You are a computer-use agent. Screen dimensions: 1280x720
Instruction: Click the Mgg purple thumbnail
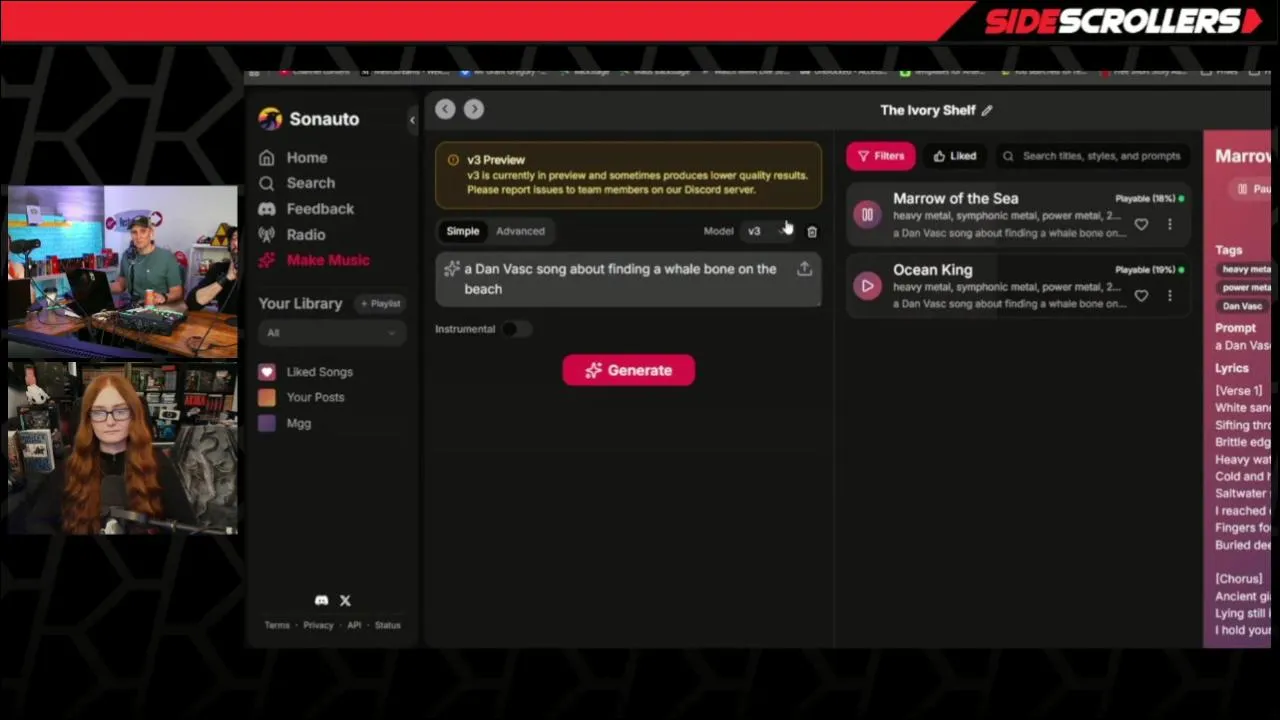click(x=266, y=423)
